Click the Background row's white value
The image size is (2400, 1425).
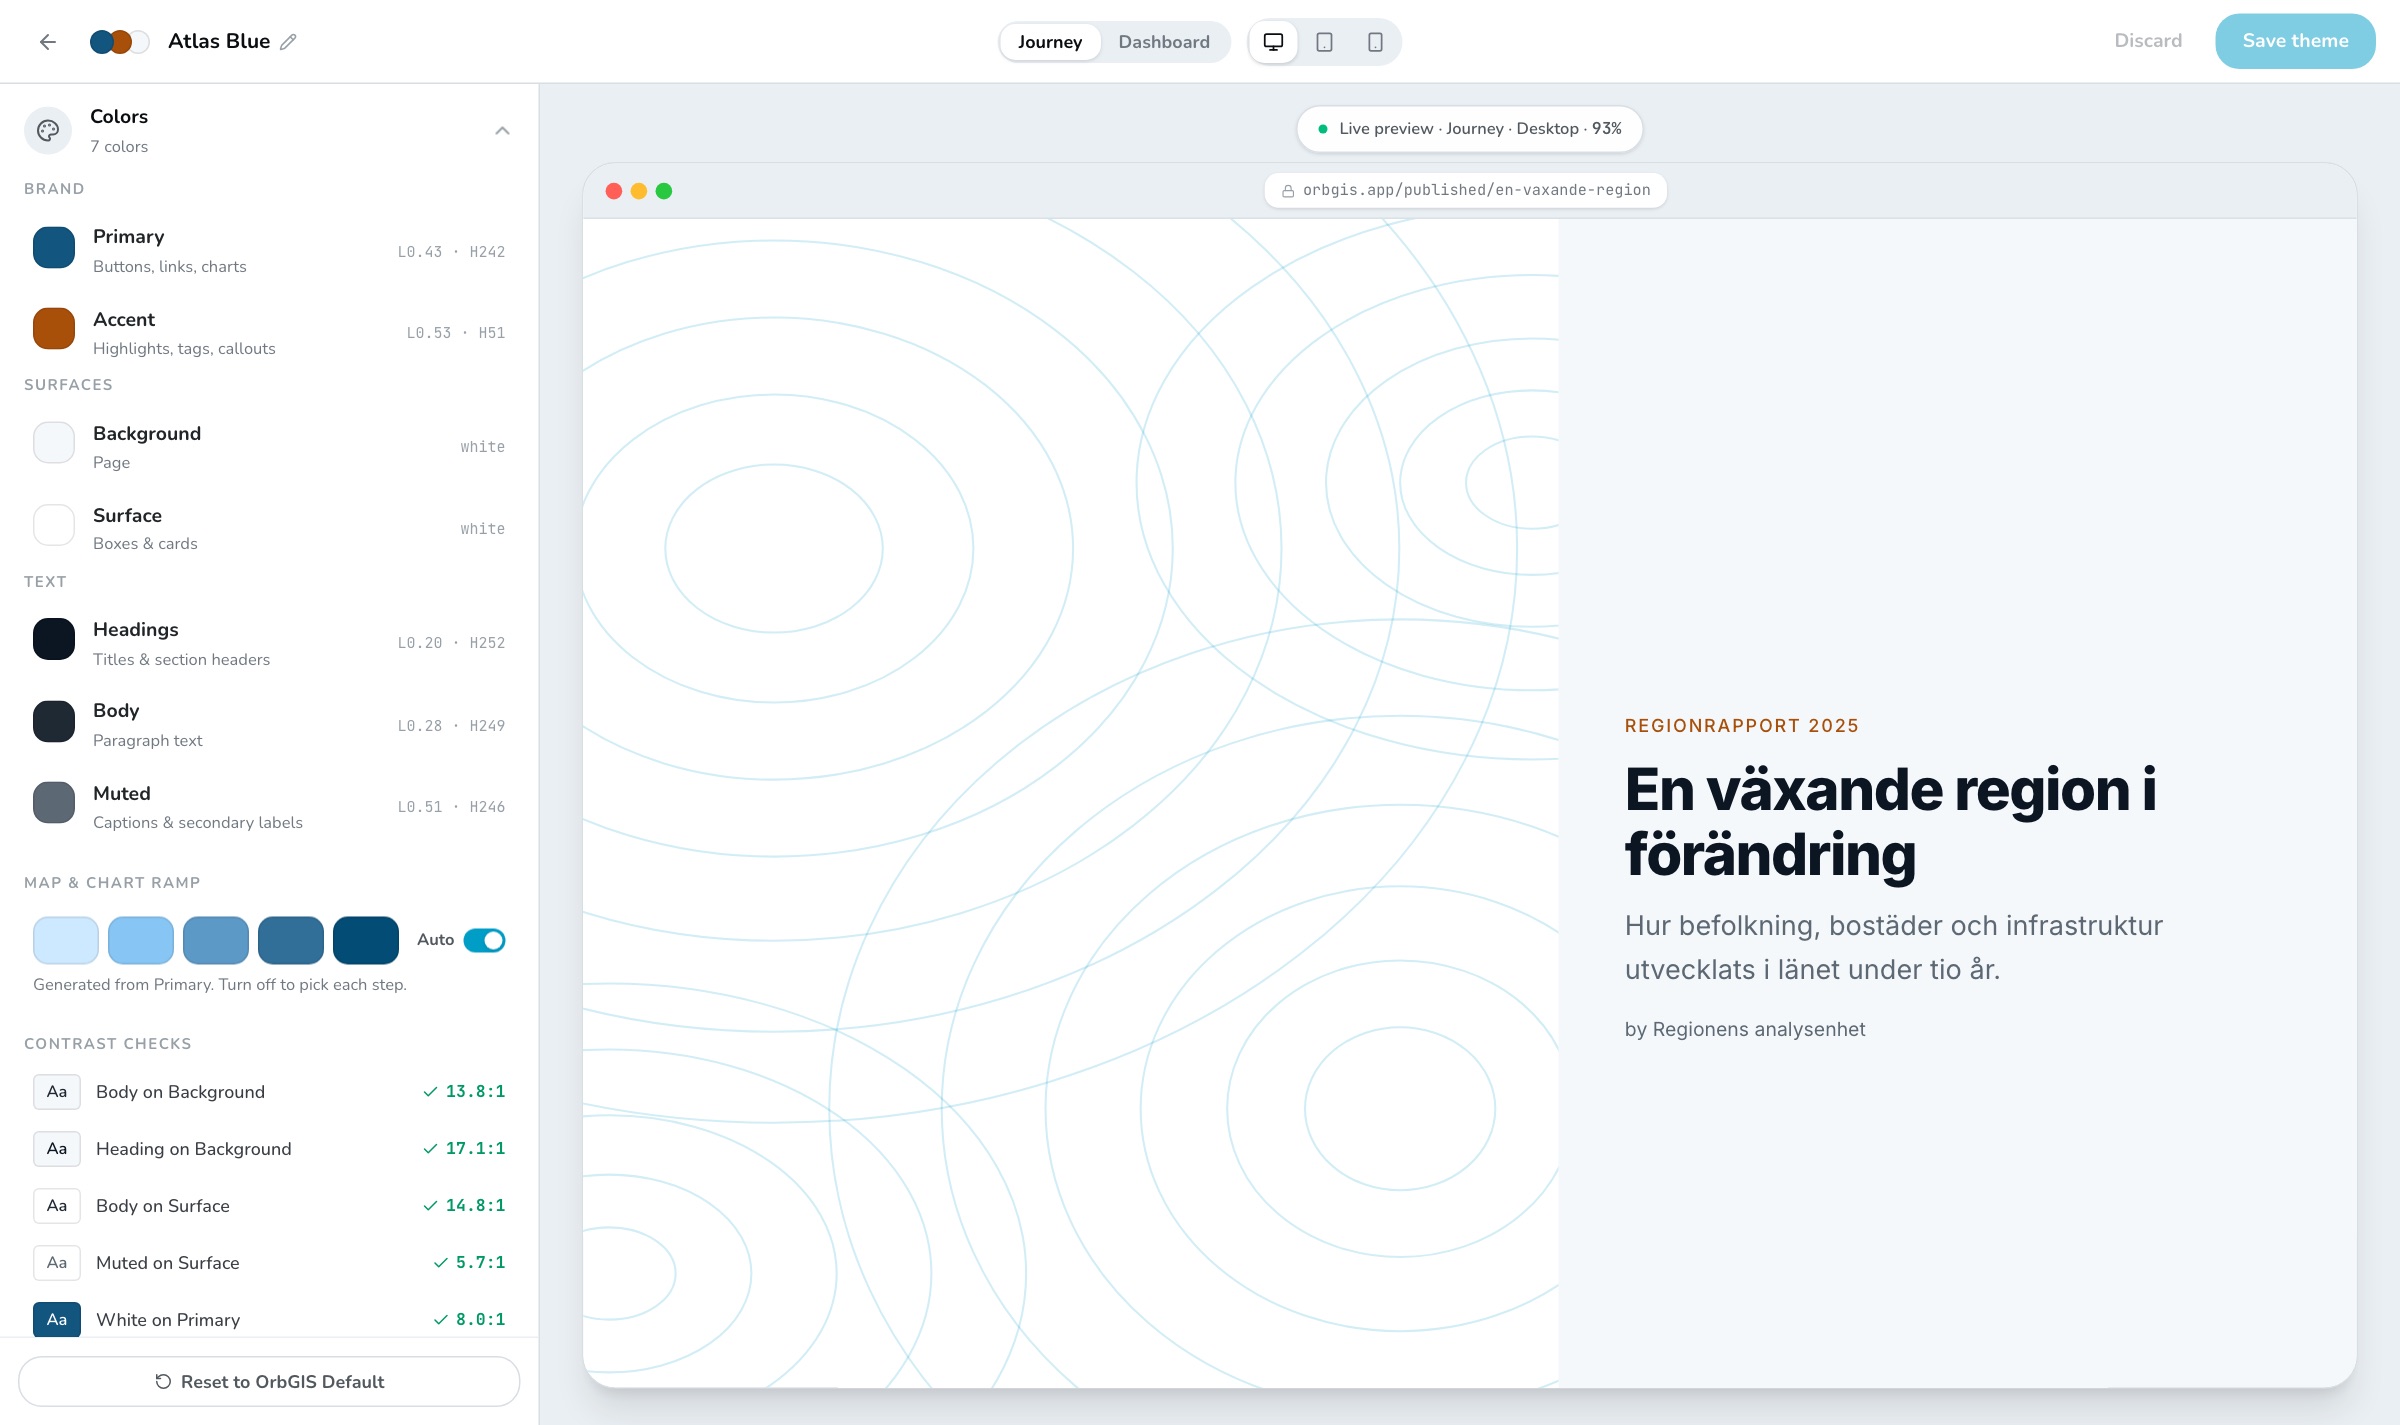point(483,447)
